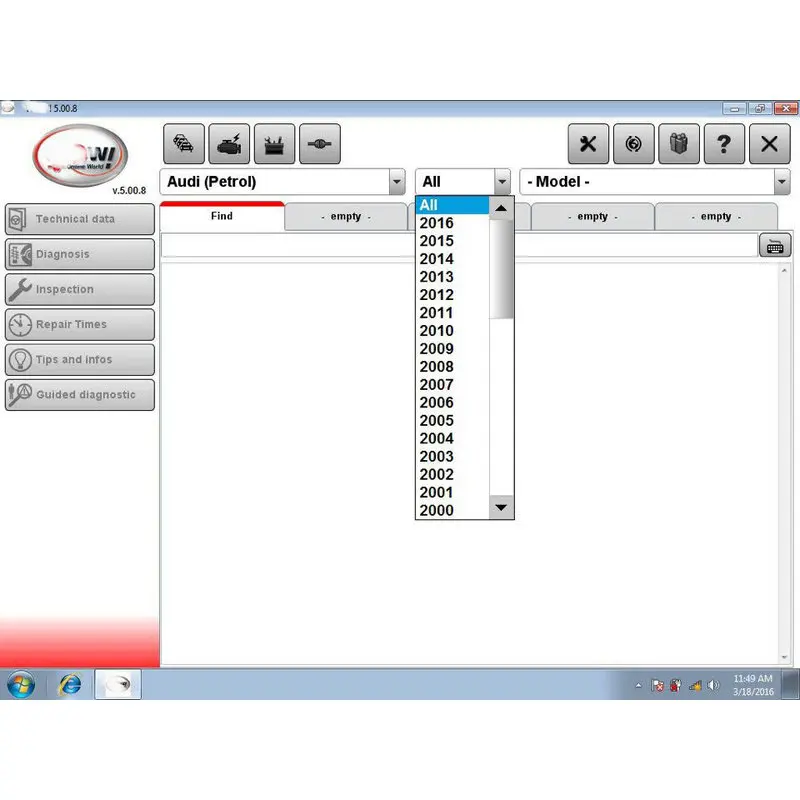The image size is (800, 800).
Task: Choose 2007 in the year list
Action: 453,385
